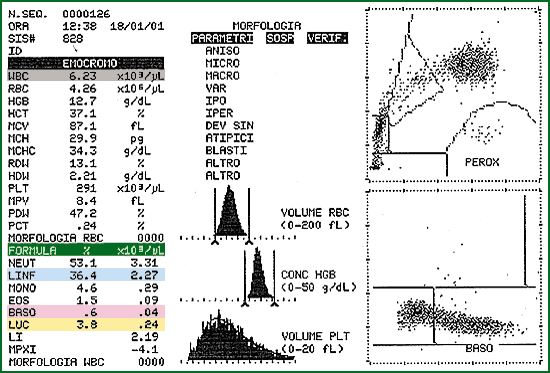Viewport: 550px width, 373px height.
Task: Click the SOSP column header
Action: click(x=280, y=39)
